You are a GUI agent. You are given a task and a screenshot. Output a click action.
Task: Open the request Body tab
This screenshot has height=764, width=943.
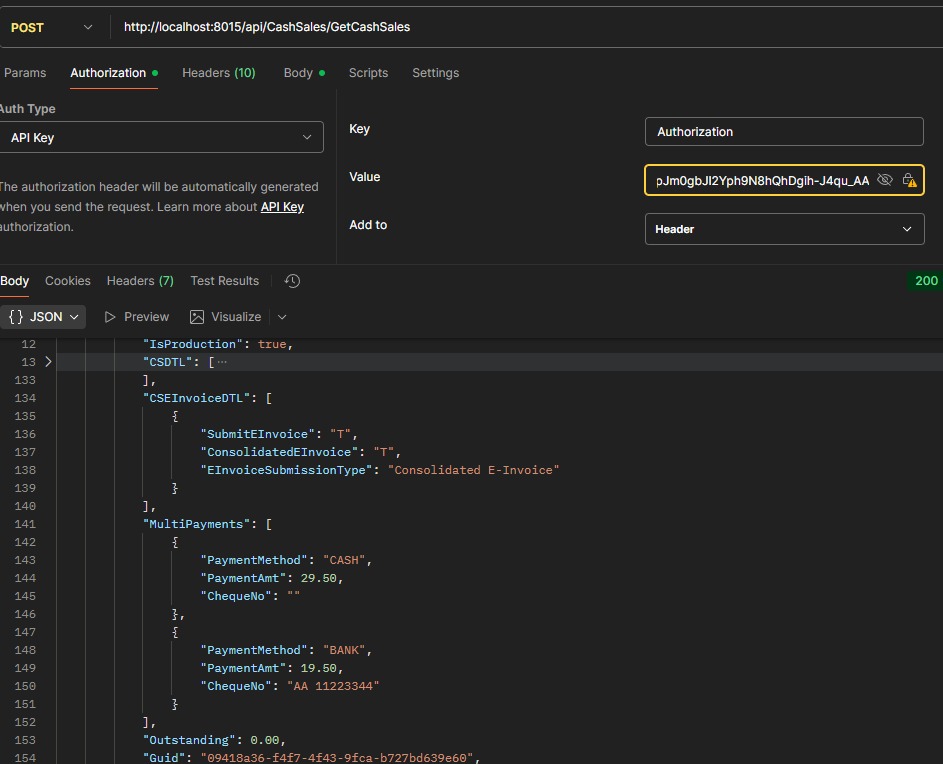point(298,73)
